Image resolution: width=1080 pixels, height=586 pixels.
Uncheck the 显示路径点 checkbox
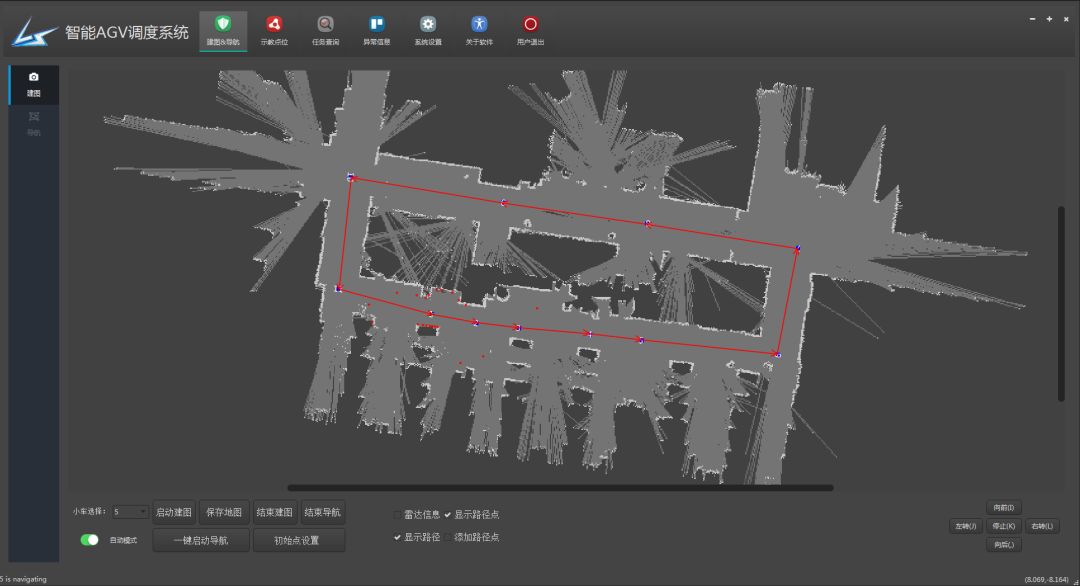pyautogui.click(x=448, y=515)
